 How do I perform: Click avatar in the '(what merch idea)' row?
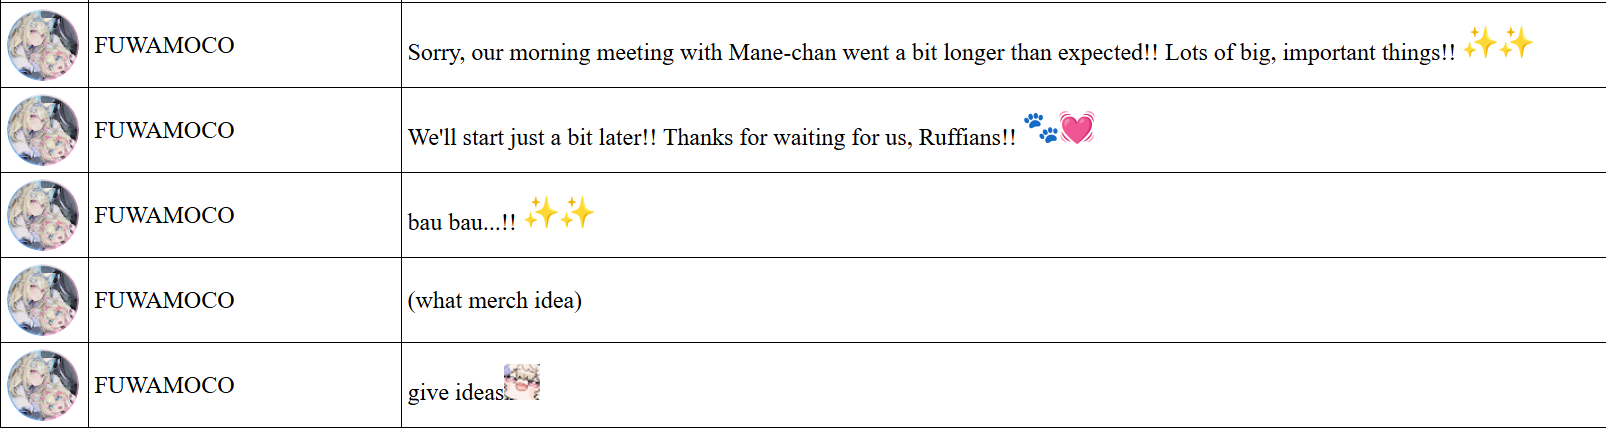(43, 300)
